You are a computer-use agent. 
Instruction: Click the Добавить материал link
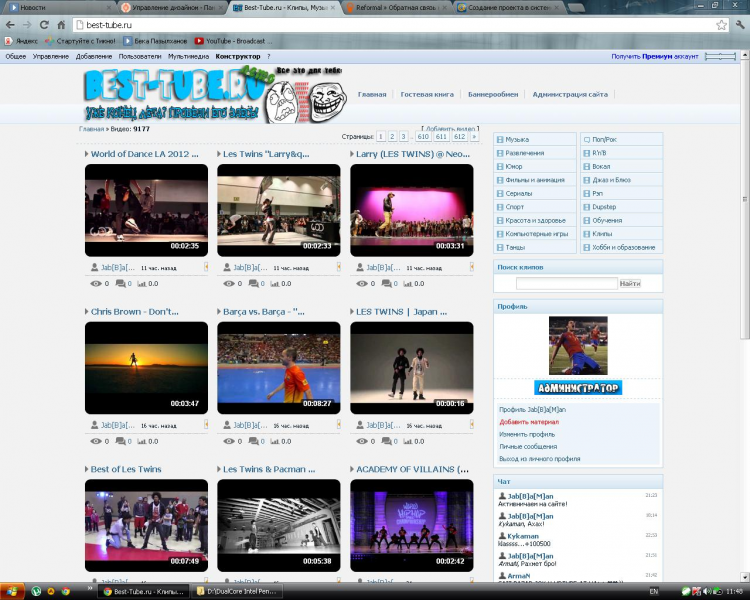coord(529,422)
